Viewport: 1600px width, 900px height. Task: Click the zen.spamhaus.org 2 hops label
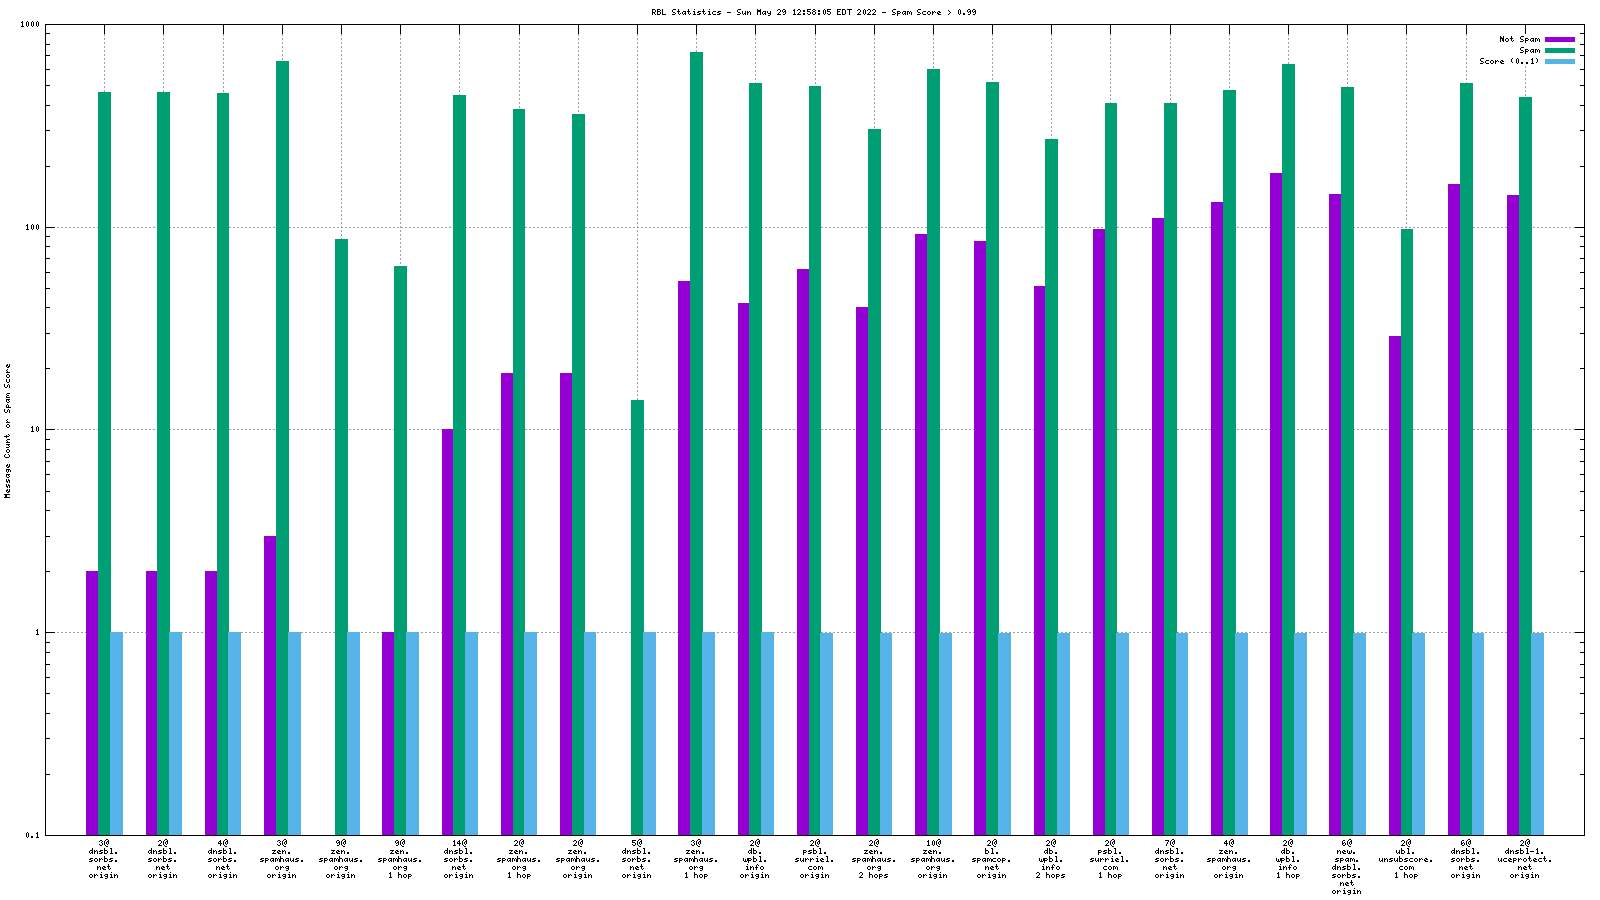pyautogui.click(x=873, y=859)
